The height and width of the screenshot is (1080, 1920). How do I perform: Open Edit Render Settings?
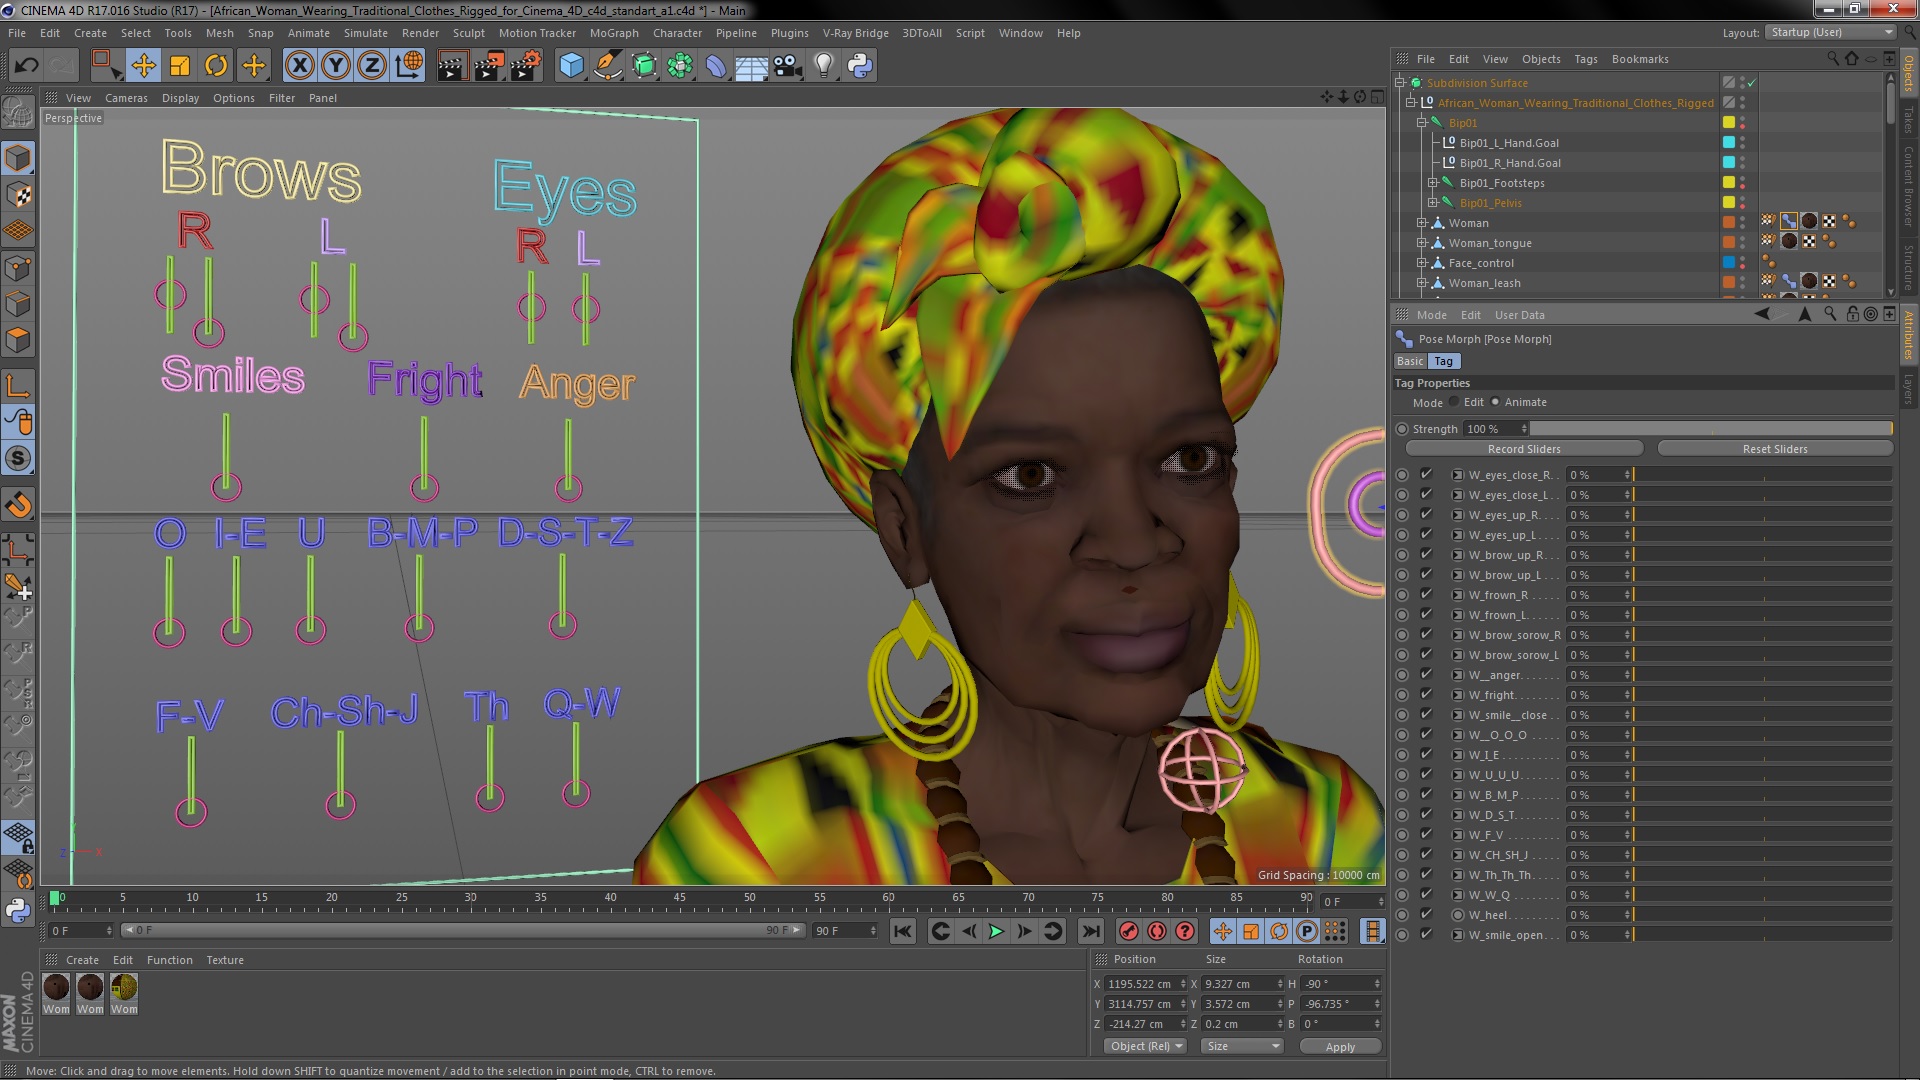tap(526, 66)
